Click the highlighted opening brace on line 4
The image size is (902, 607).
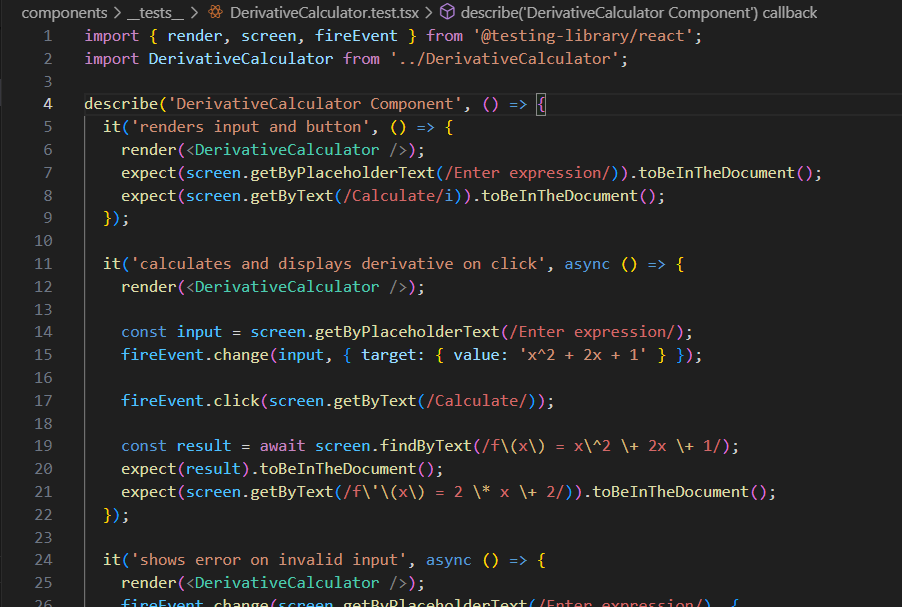(541, 104)
